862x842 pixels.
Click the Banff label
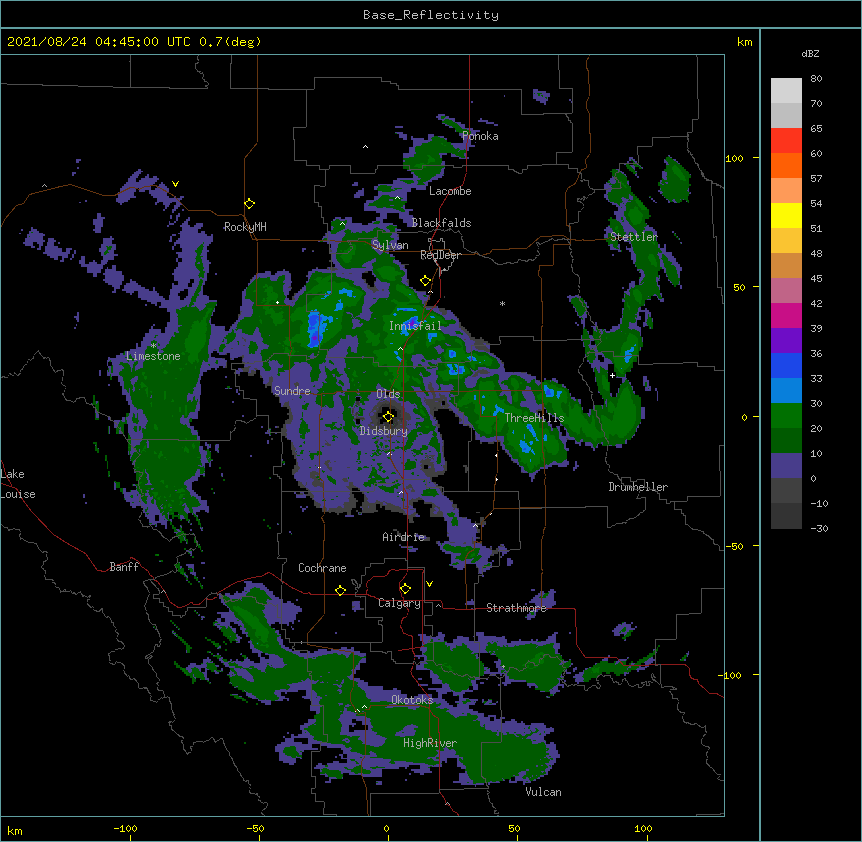point(124,567)
